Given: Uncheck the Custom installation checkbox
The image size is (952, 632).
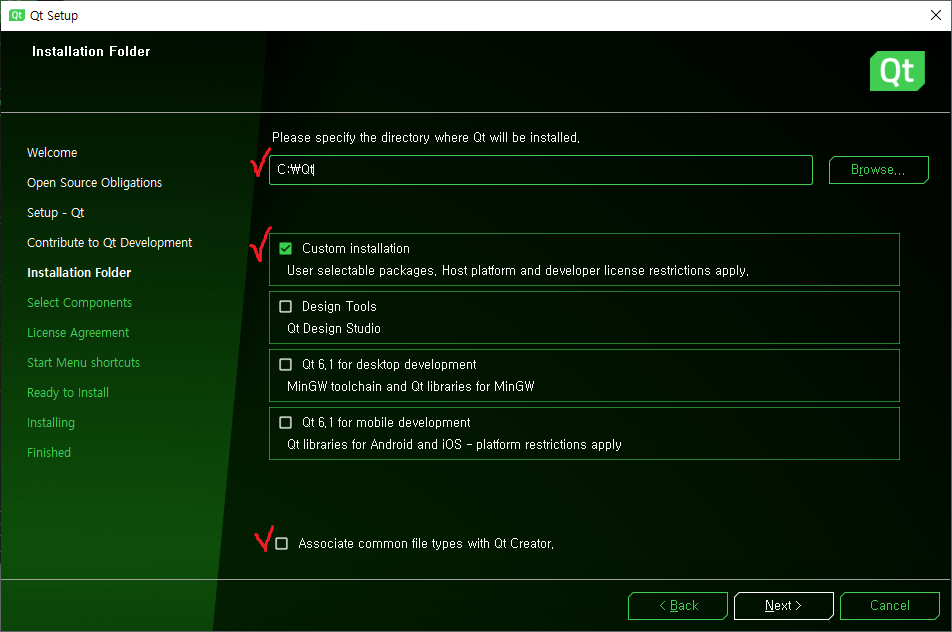Looking at the screenshot, I should pyautogui.click(x=286, y=249).
